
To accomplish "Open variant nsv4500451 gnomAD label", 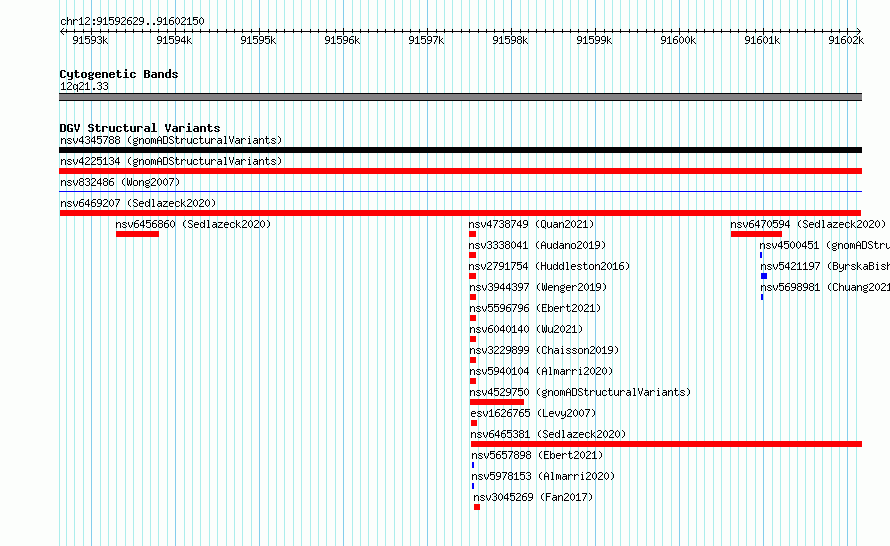I will pyautogui.click(x=824, y=245).
